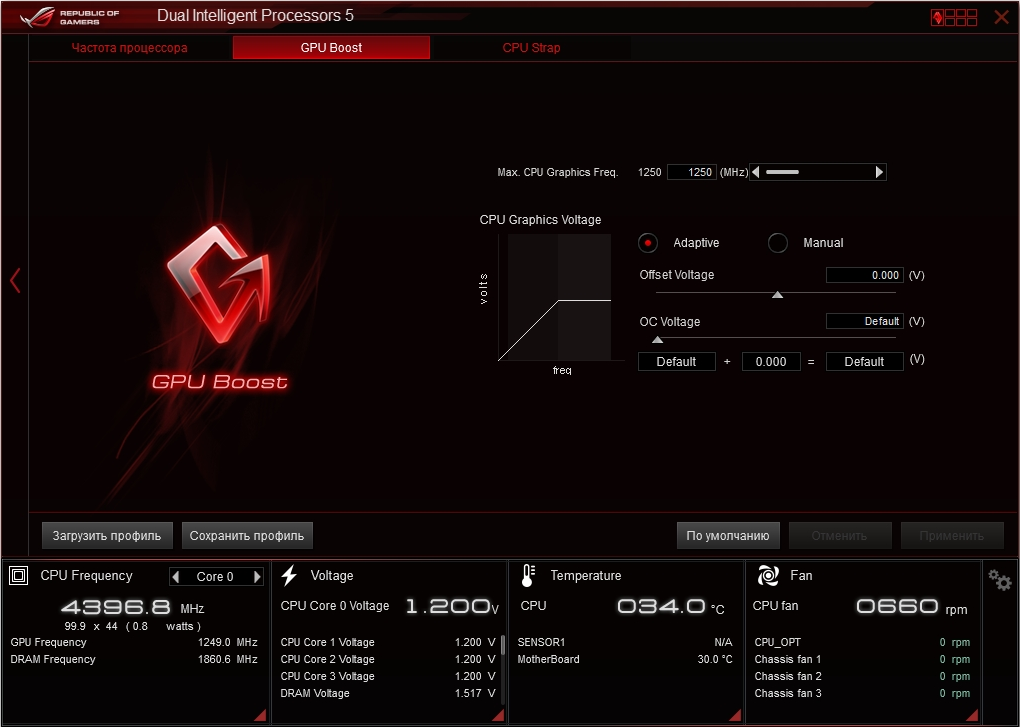Collapse side panel with left chevron
1020x727 pixels.
point(16,280)
